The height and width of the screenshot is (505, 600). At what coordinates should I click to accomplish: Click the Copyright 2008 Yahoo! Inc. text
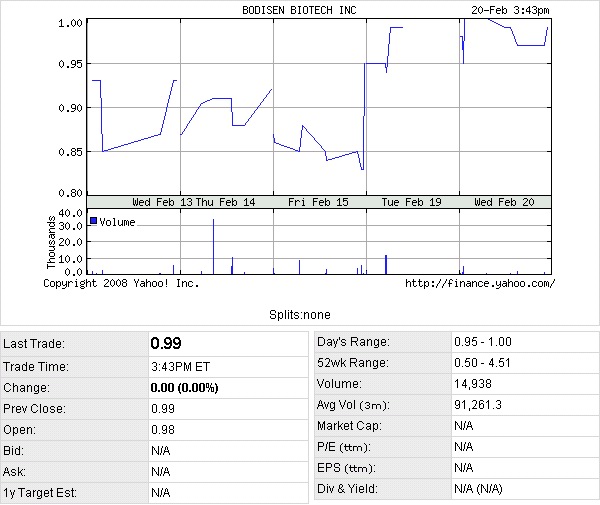(x=121, y=283)
